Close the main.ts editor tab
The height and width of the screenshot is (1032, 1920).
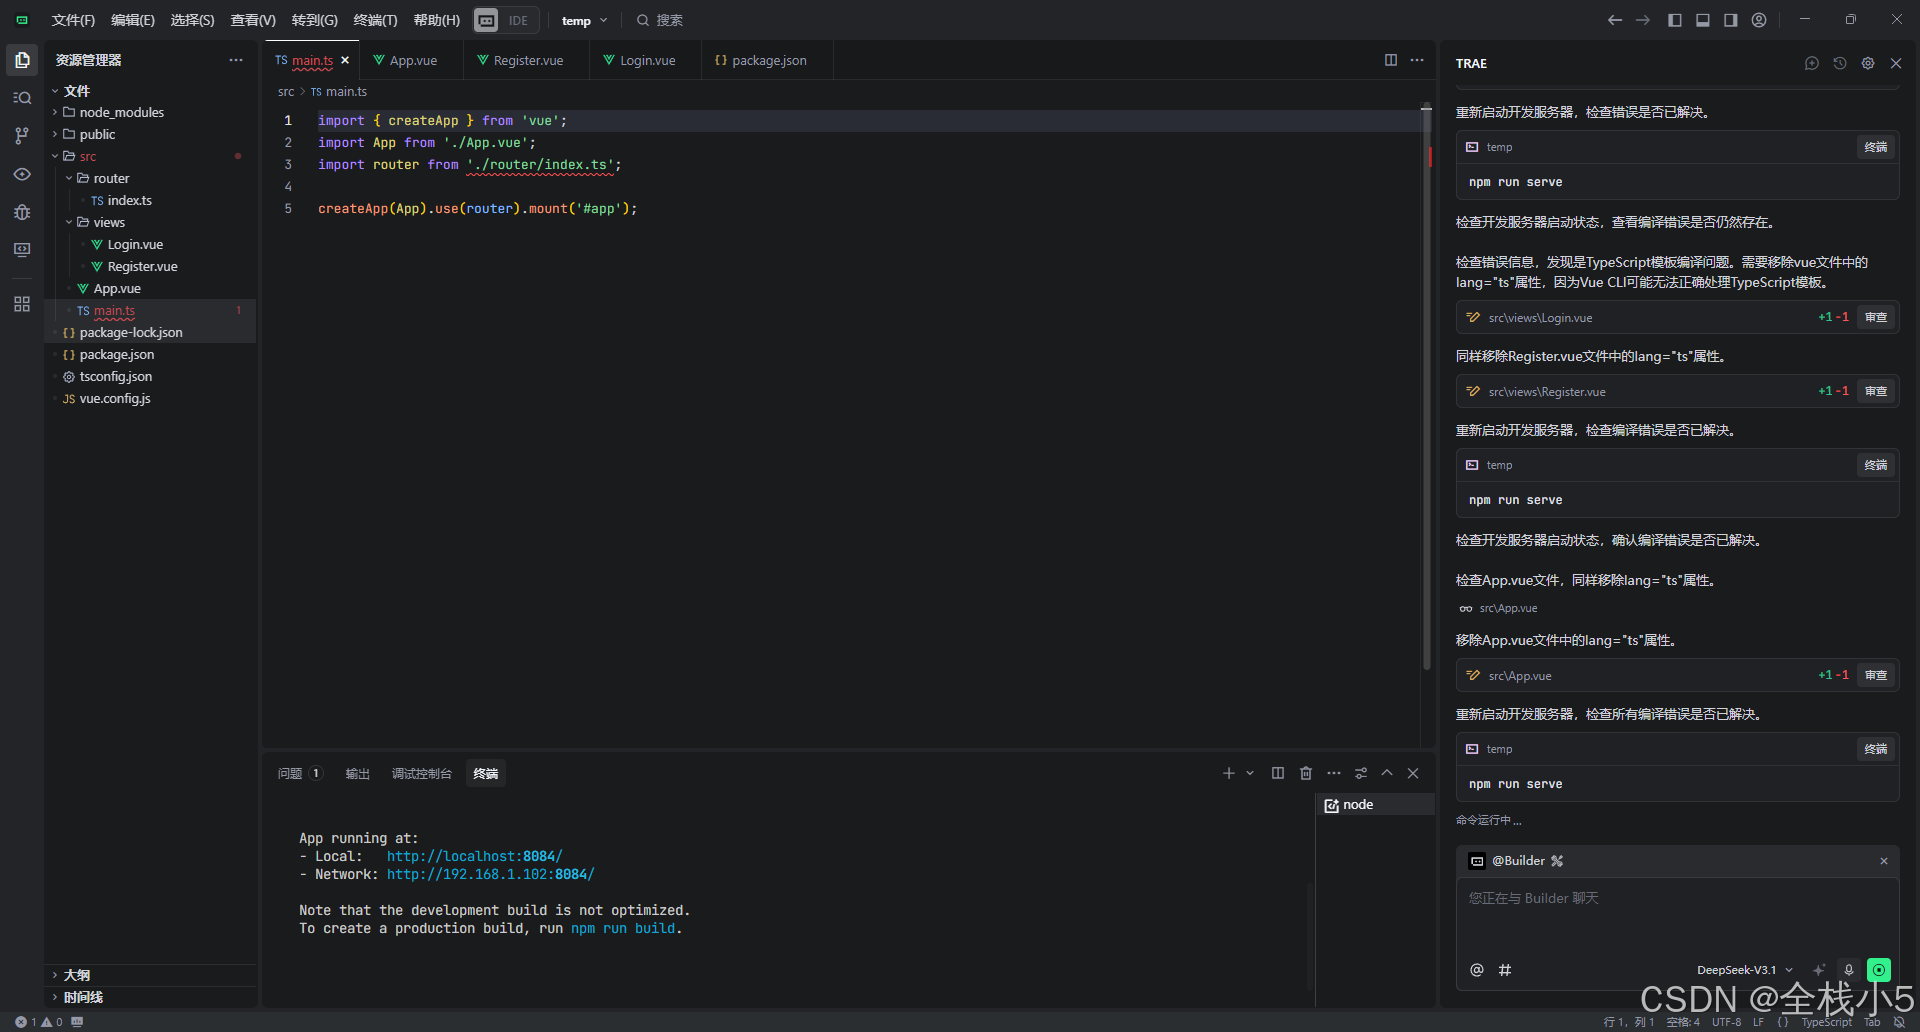pyautogui.click(x=345, y=60)
